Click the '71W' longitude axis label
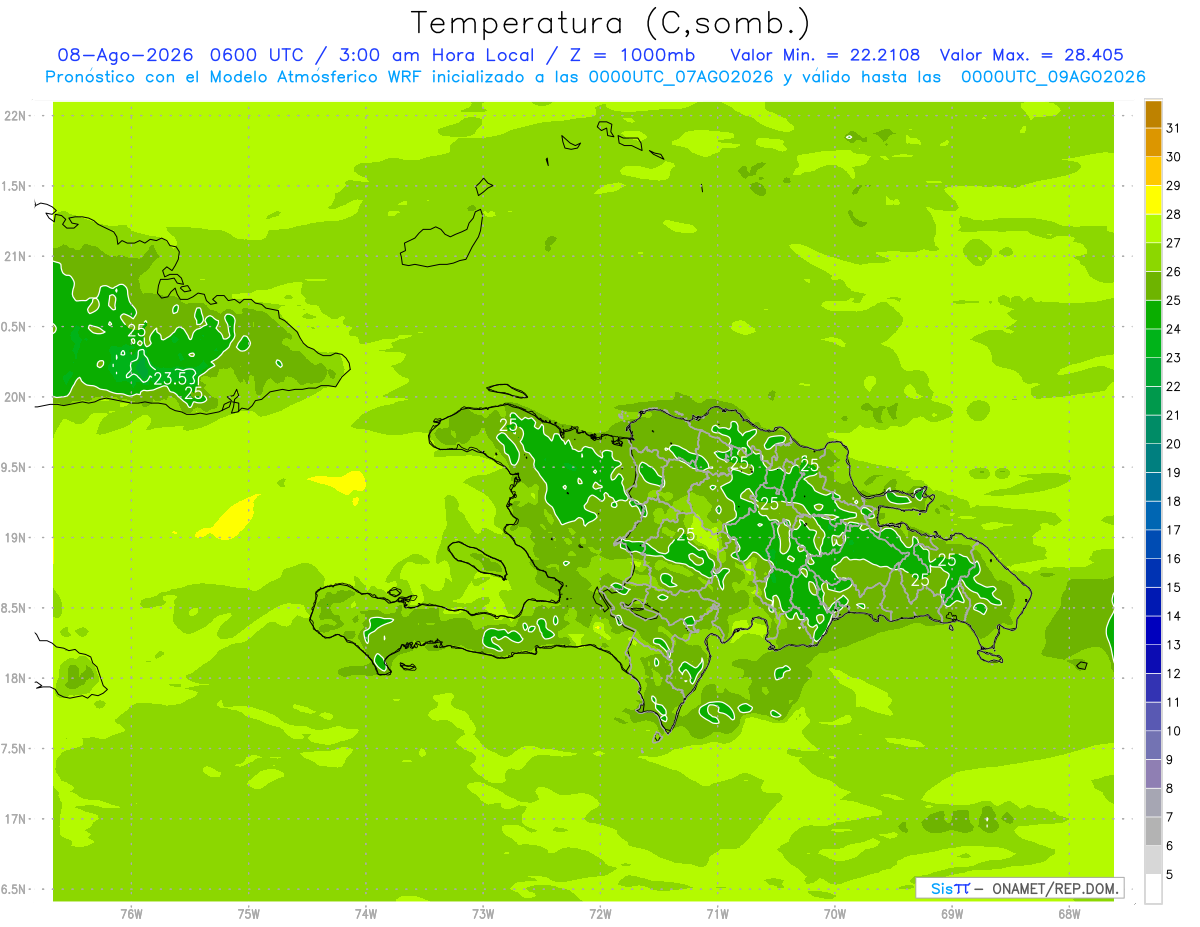 click(717, 914)
